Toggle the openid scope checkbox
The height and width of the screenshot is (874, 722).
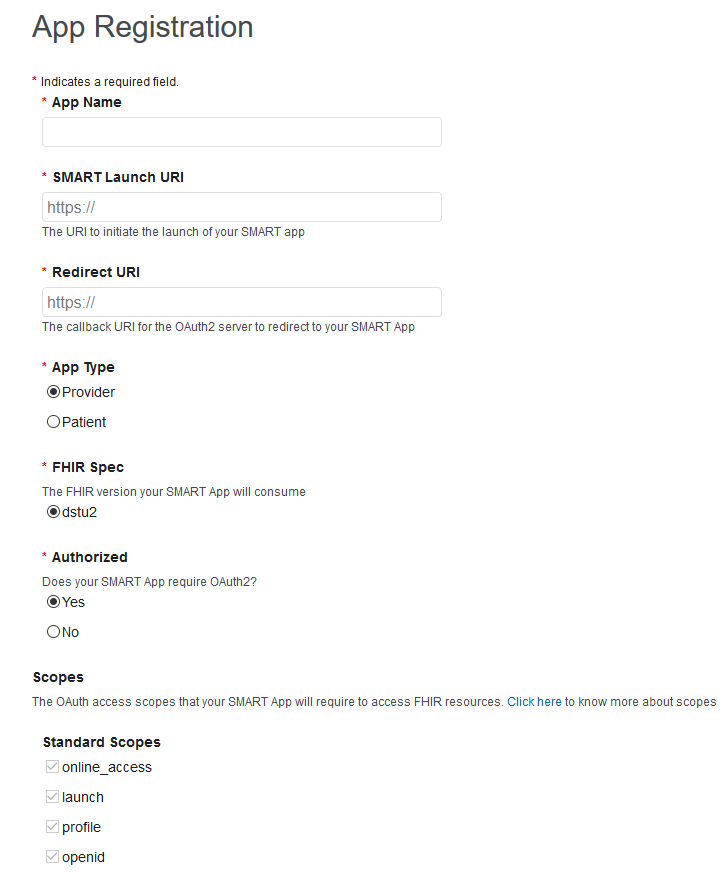(53, 857)
